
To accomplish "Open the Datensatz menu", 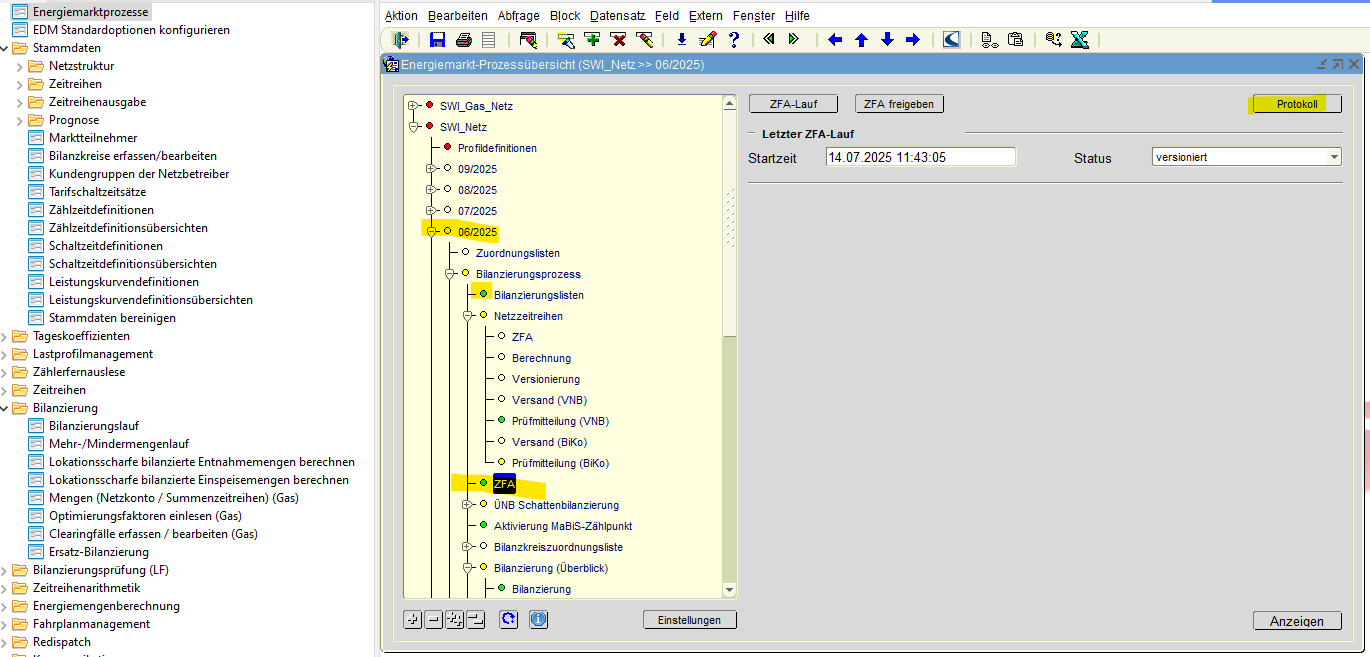I will [617, 16].
